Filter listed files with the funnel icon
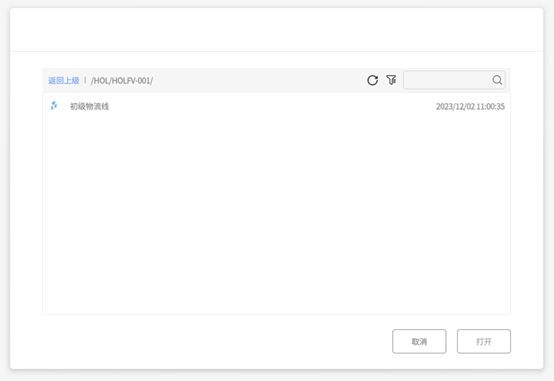The height and width of the screenshot is (381, 554). pyautogui.click(x=391, y=80)
